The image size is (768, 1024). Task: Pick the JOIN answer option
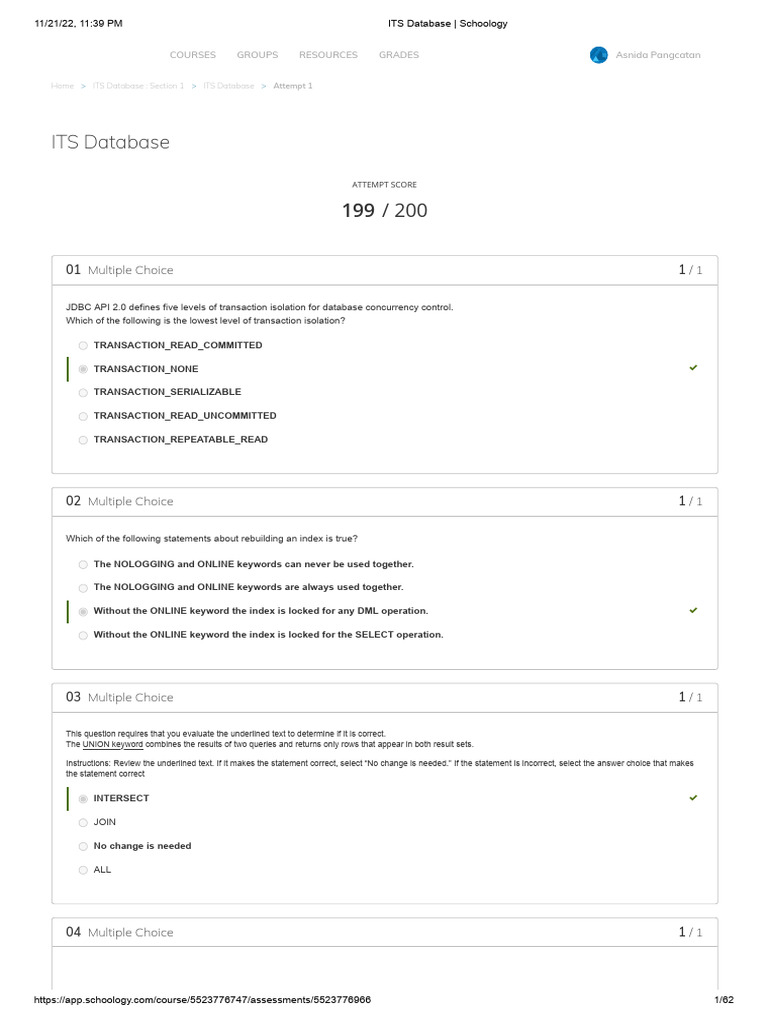pos(83,823)
